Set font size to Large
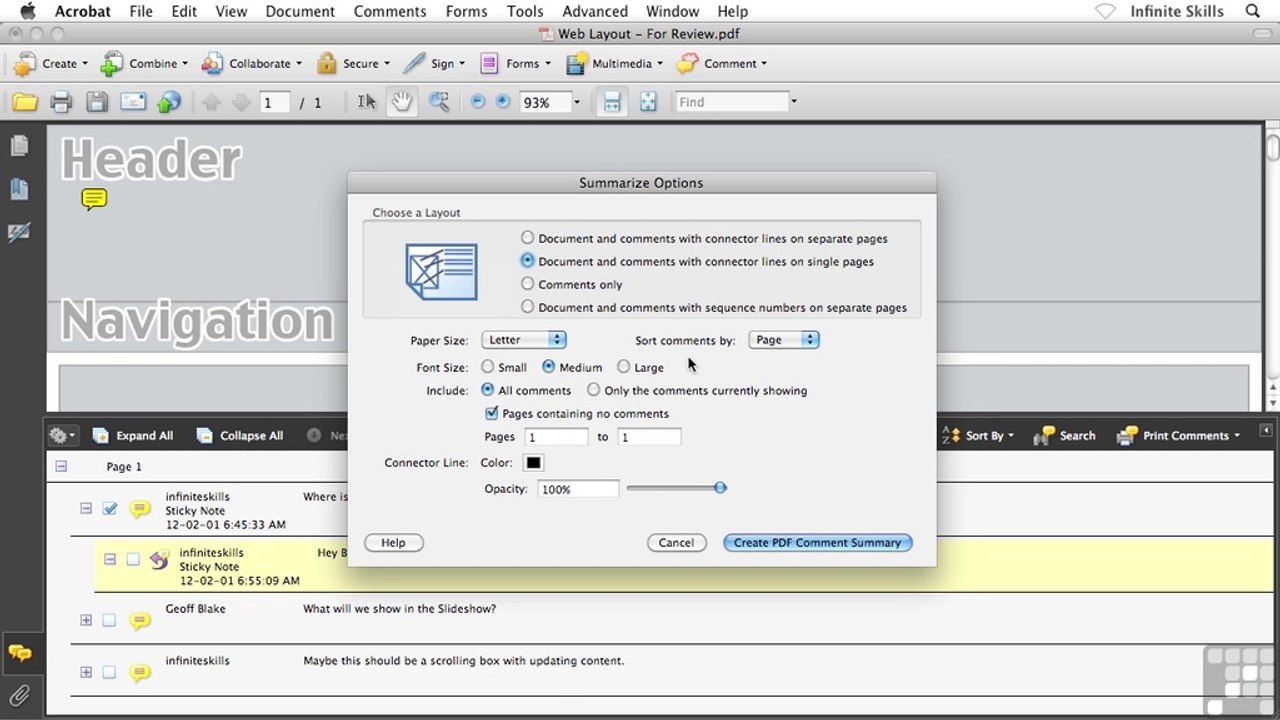This screenshot has width=1280, height=720. click(x=623, y=367)
